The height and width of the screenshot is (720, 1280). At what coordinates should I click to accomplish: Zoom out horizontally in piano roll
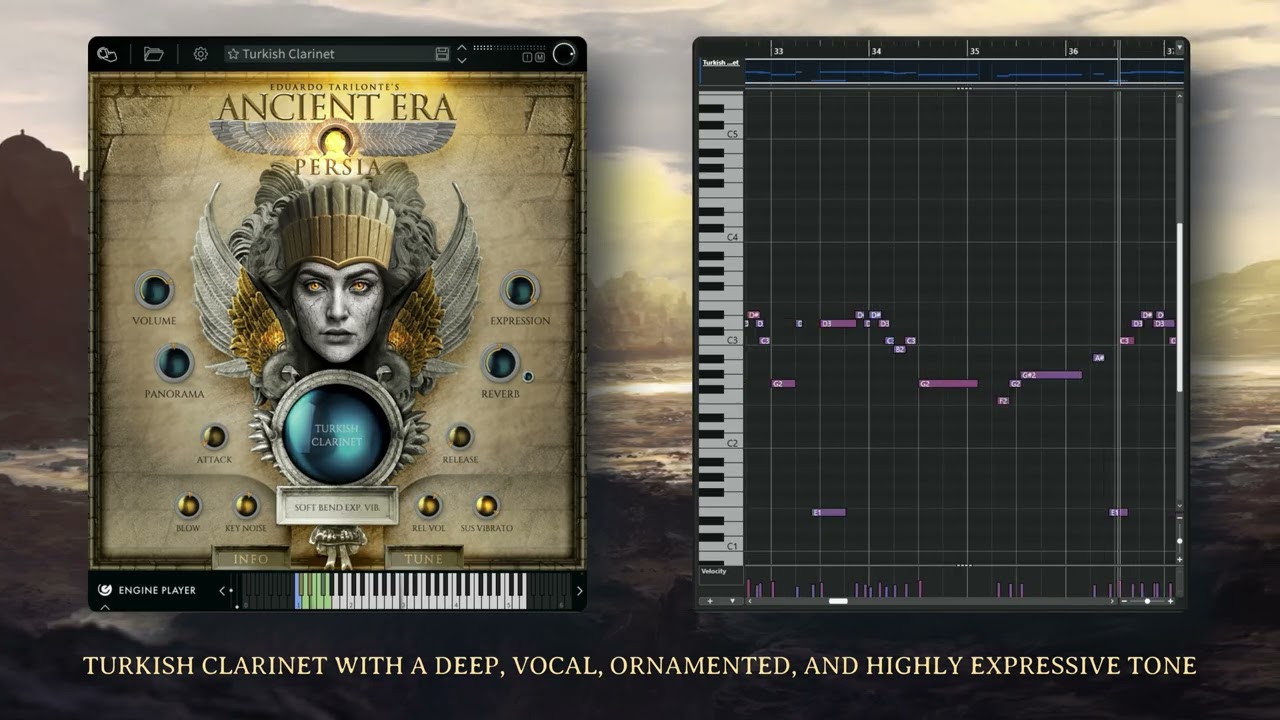pos(1124,601)
